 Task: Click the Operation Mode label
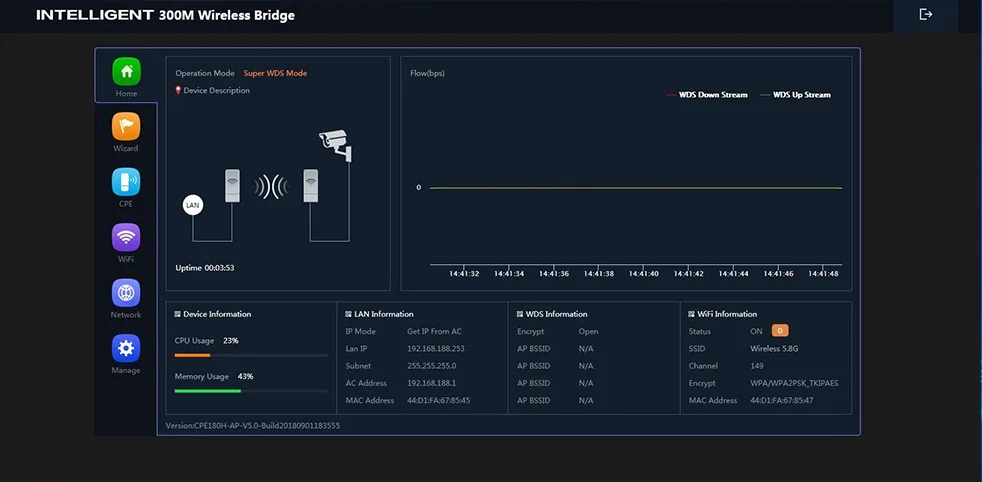pos(205,73)
